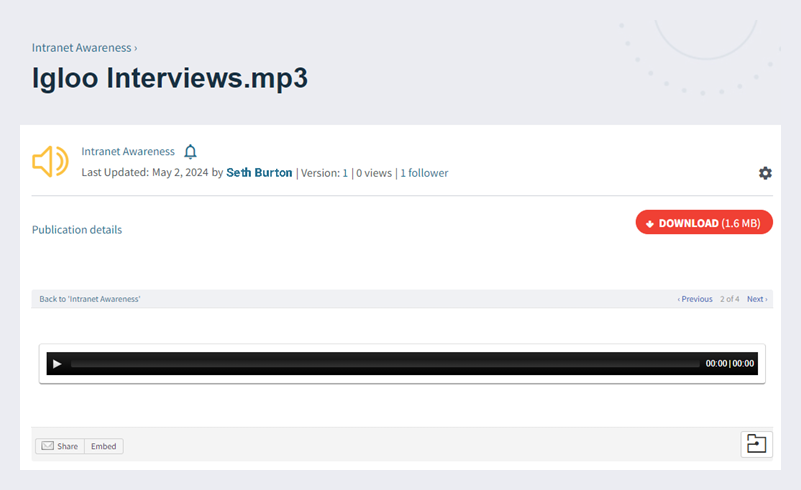Viewport: 801px width, 490px height.
Task: Click the Igloo Interviews.mp3 title
Action: point(170,78)
